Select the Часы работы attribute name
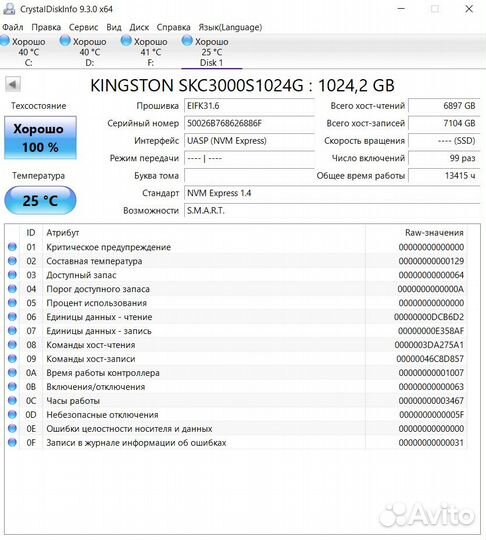This screenshot has height=540, width=486. 73,401
